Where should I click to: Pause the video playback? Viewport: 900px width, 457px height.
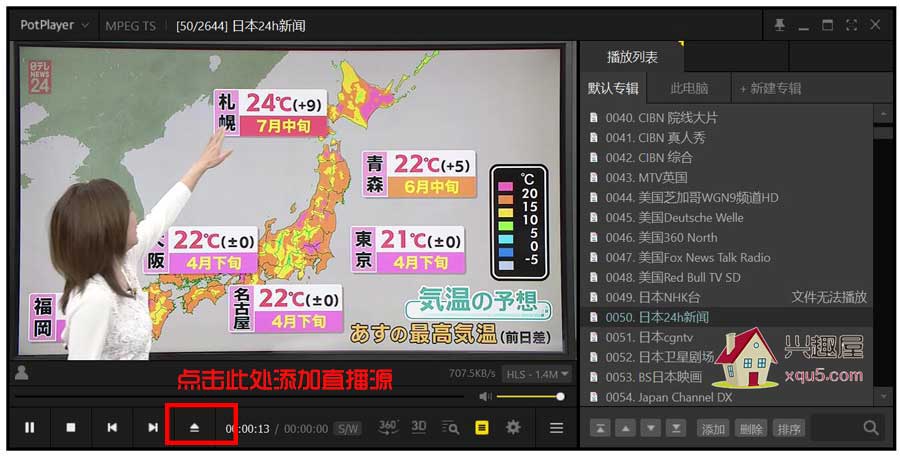point(30,428)
